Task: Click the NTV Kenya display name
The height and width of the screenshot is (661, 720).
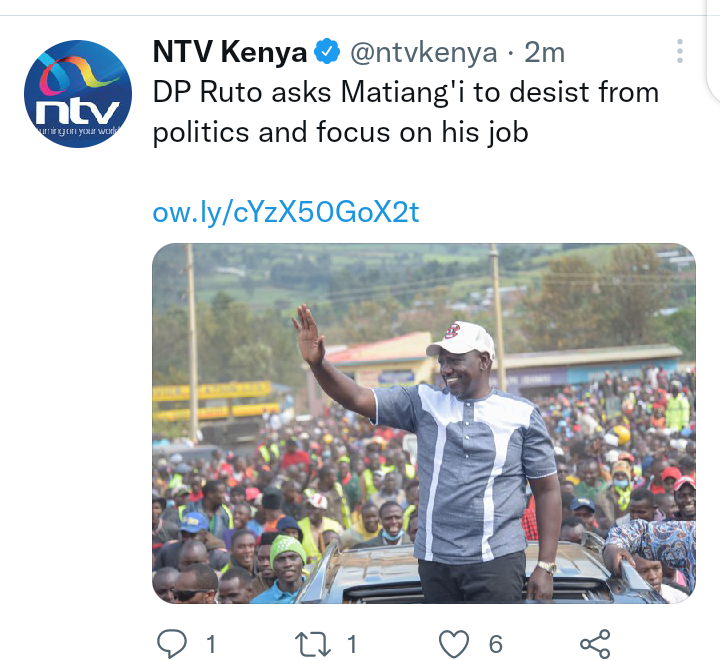Action: pyautogui.click(x=230, y=52)
